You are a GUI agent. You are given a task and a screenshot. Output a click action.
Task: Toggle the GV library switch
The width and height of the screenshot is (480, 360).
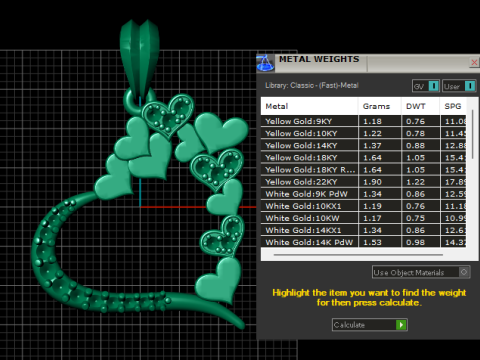(x=426, y=86)
